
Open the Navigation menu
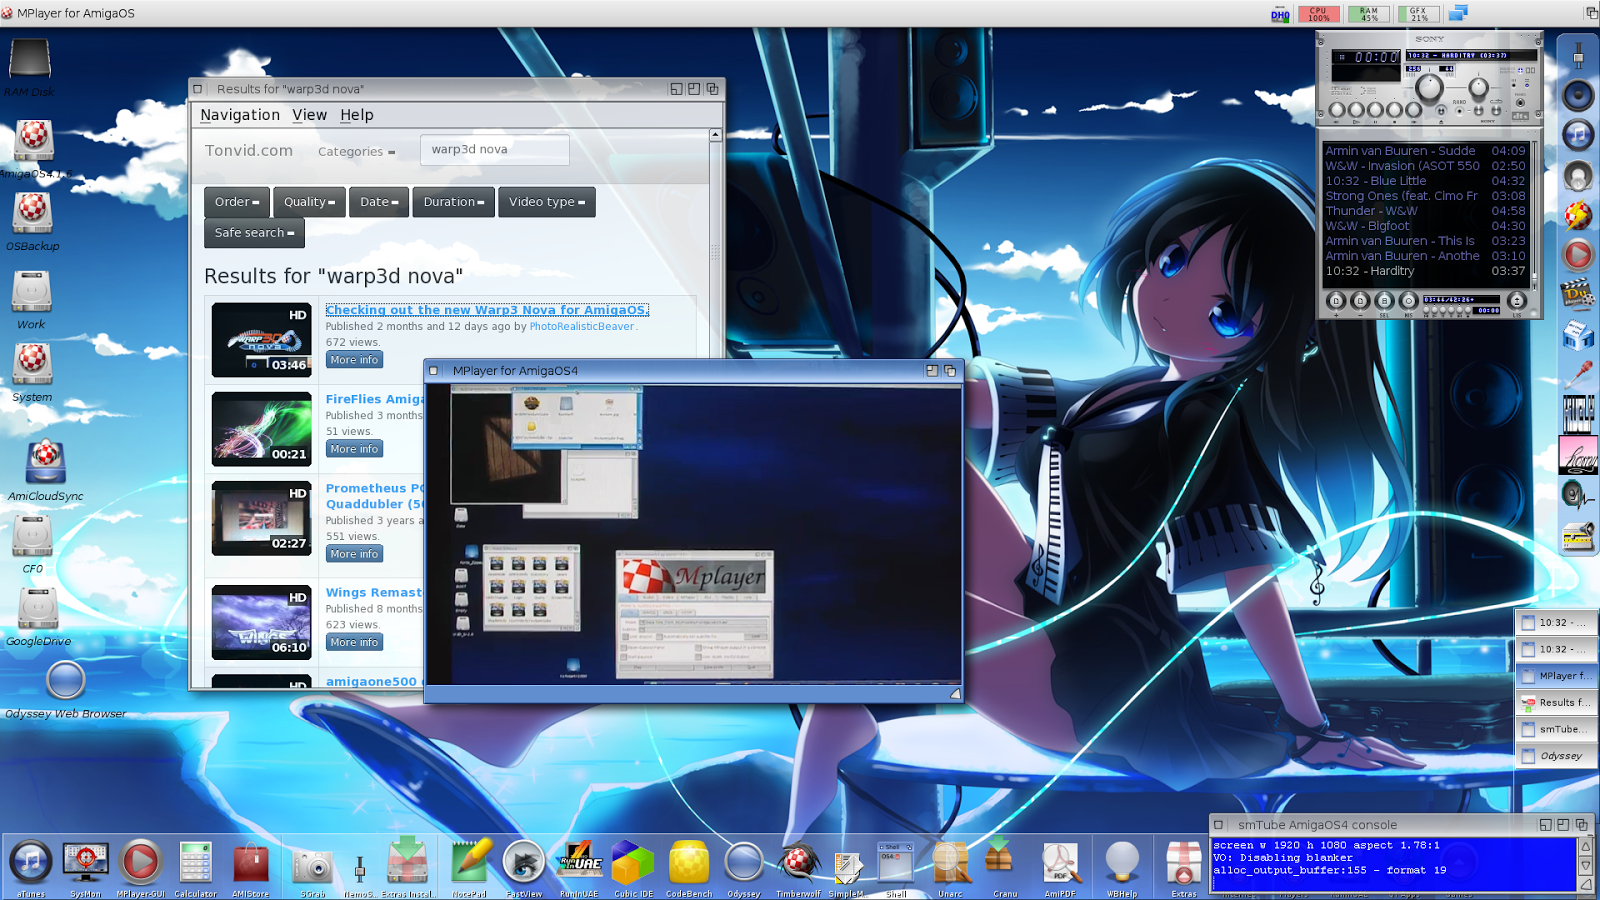[x=240, y=115]
